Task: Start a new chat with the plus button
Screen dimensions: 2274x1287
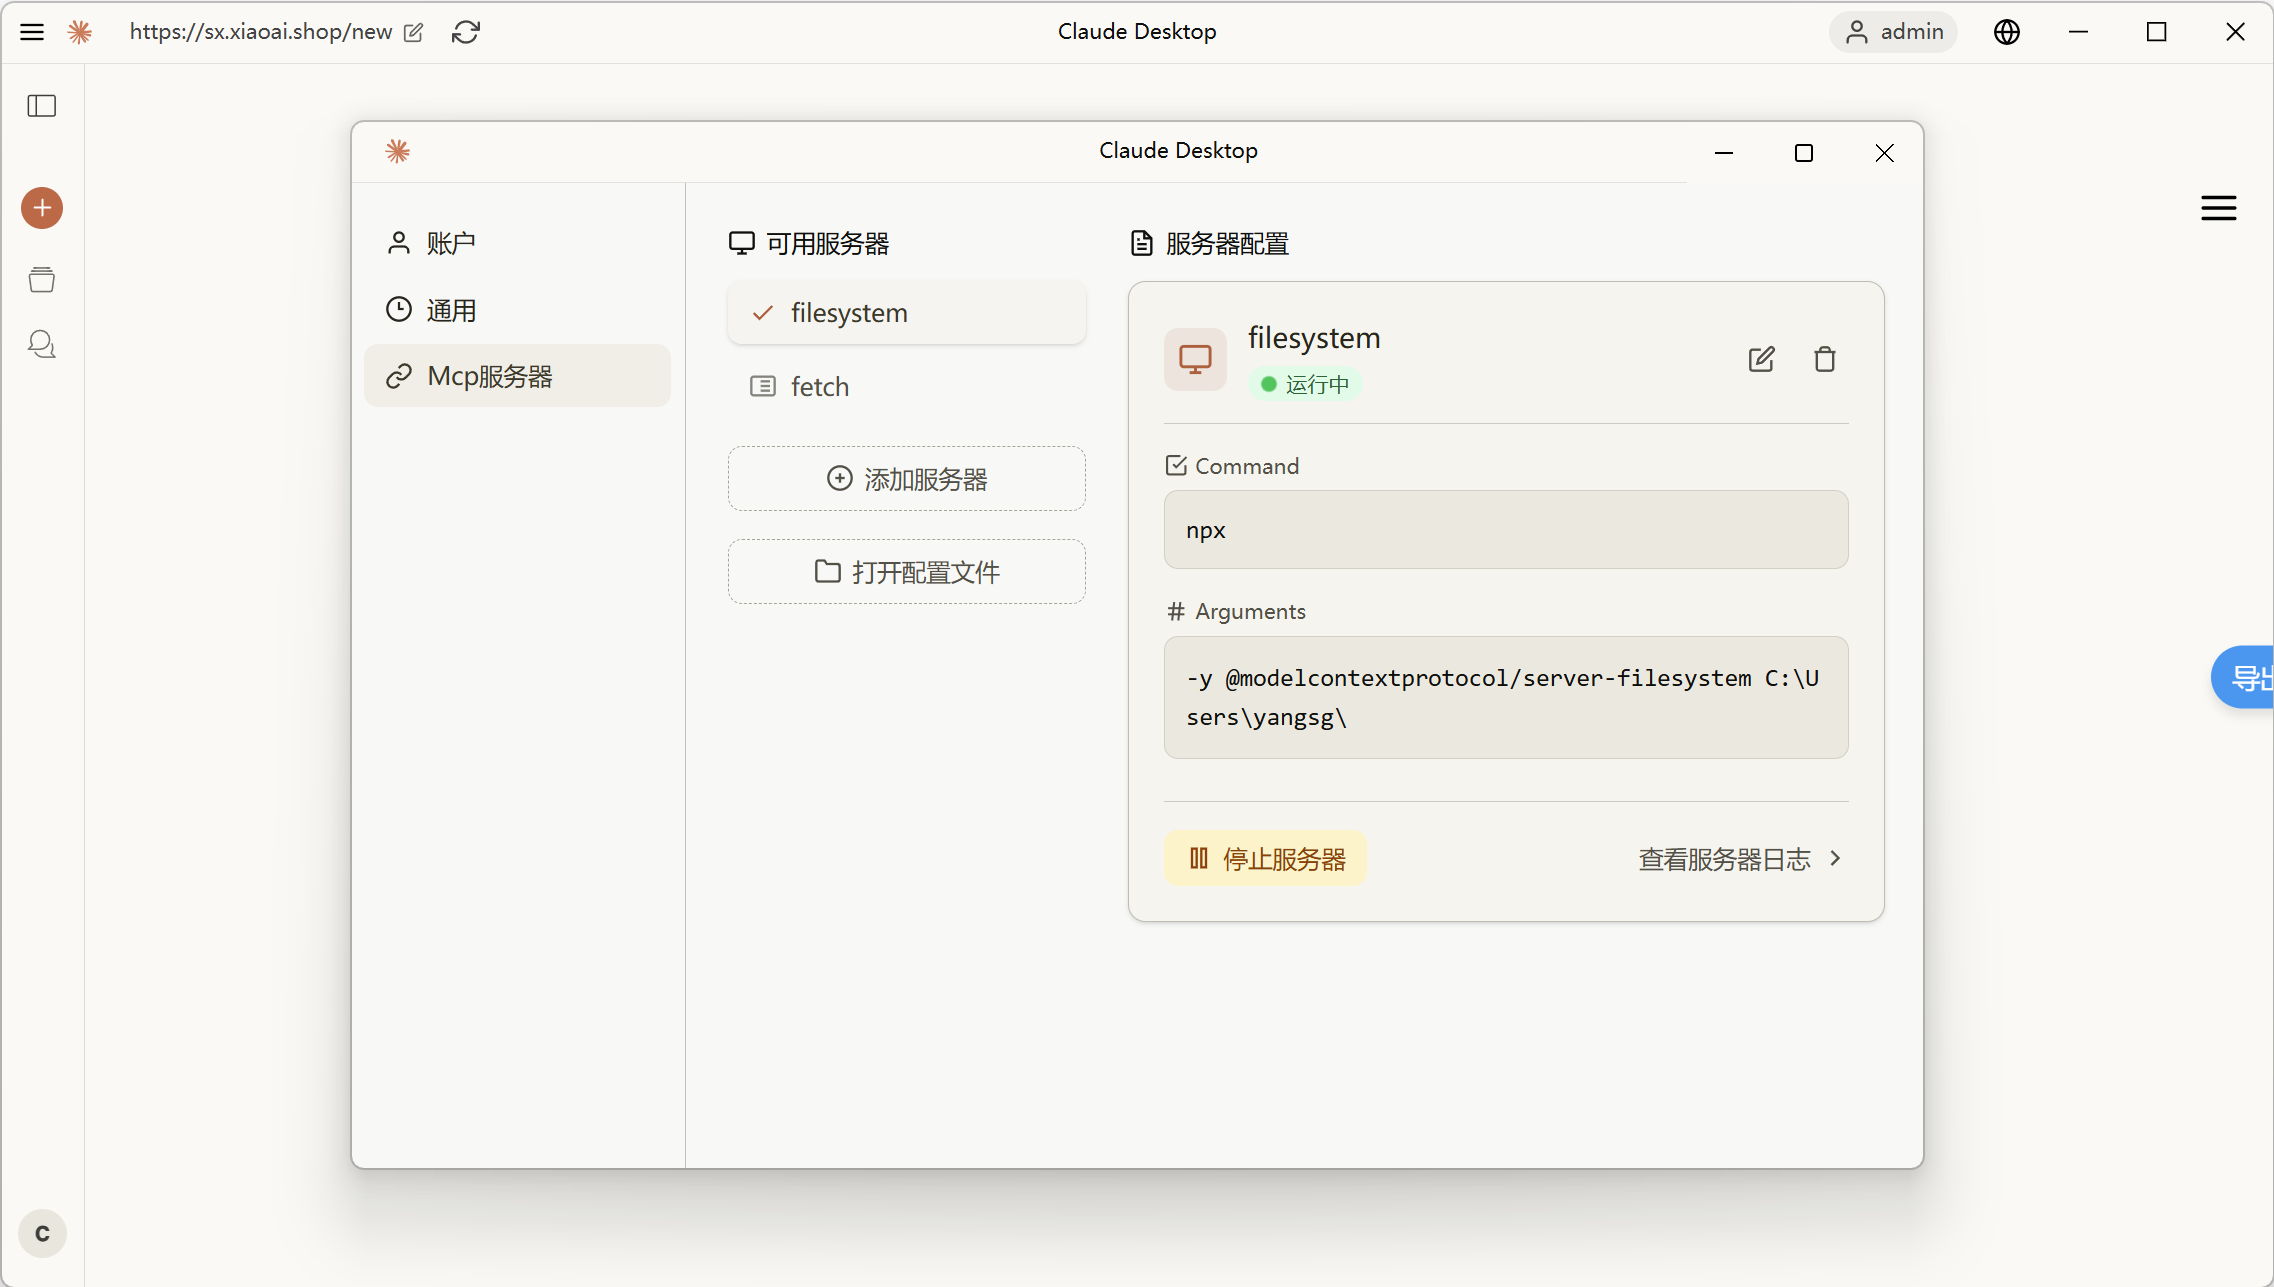Action: point(42,208)
